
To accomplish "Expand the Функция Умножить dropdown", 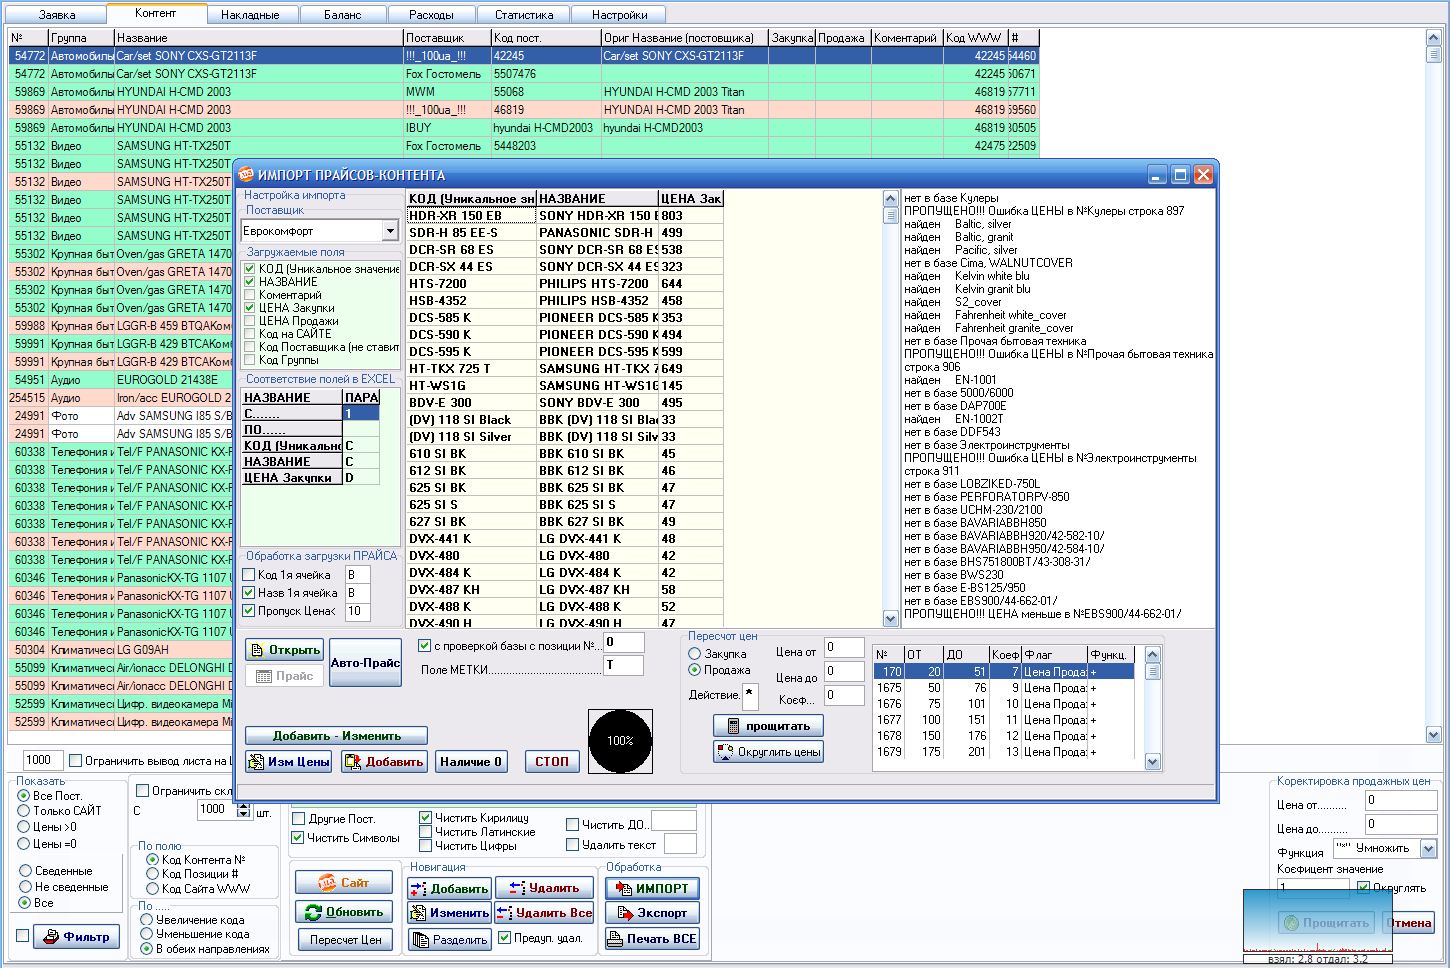I will coord(1428,849).
